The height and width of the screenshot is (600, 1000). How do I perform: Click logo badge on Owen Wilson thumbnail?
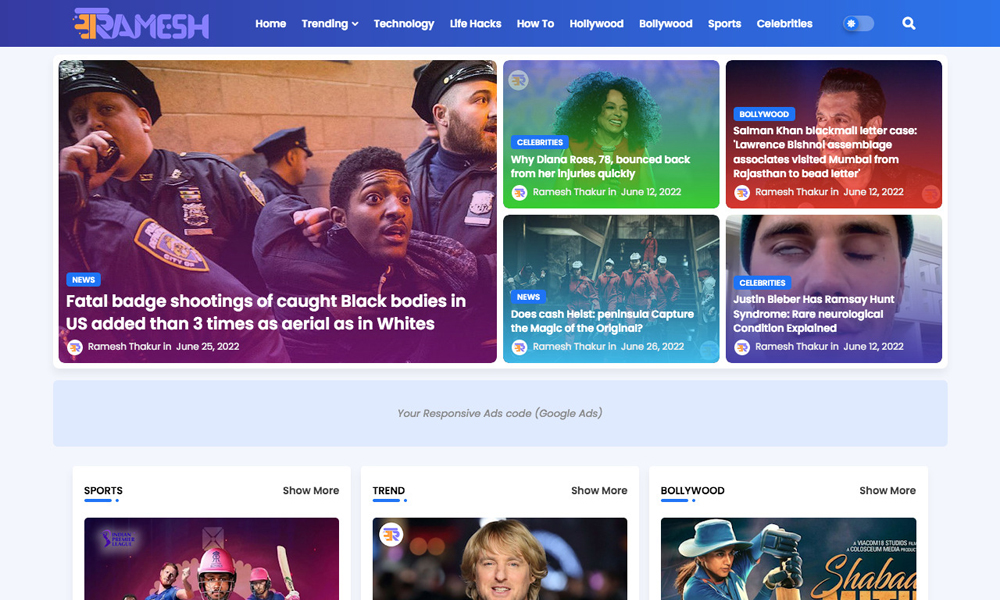click(391, 534)
